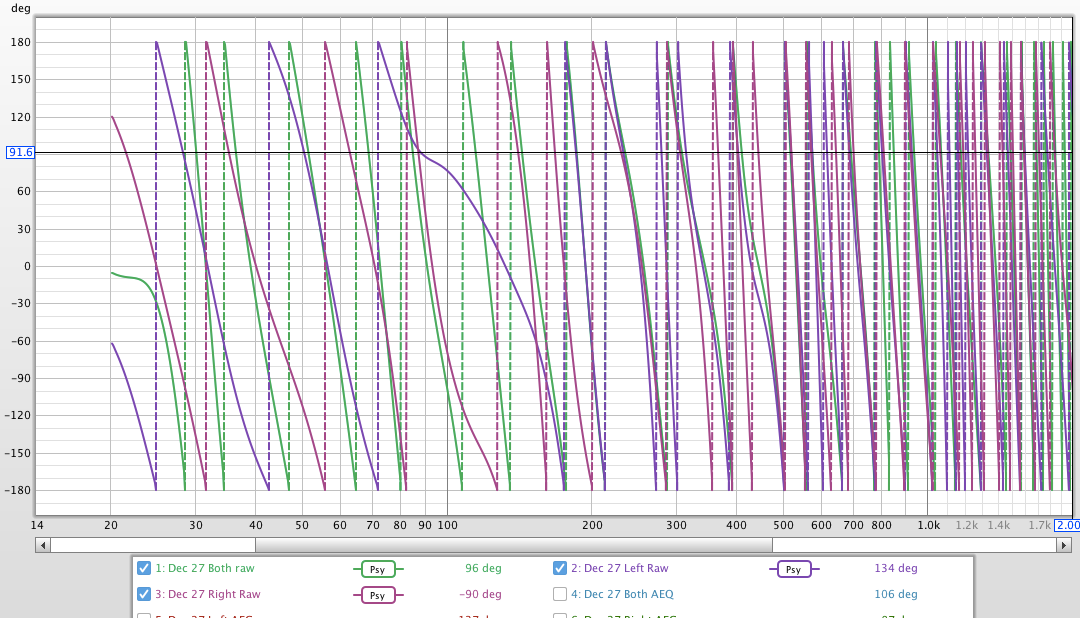Uncheck trace 3: Dec 27 Right Raw

(x=143, y=594)
